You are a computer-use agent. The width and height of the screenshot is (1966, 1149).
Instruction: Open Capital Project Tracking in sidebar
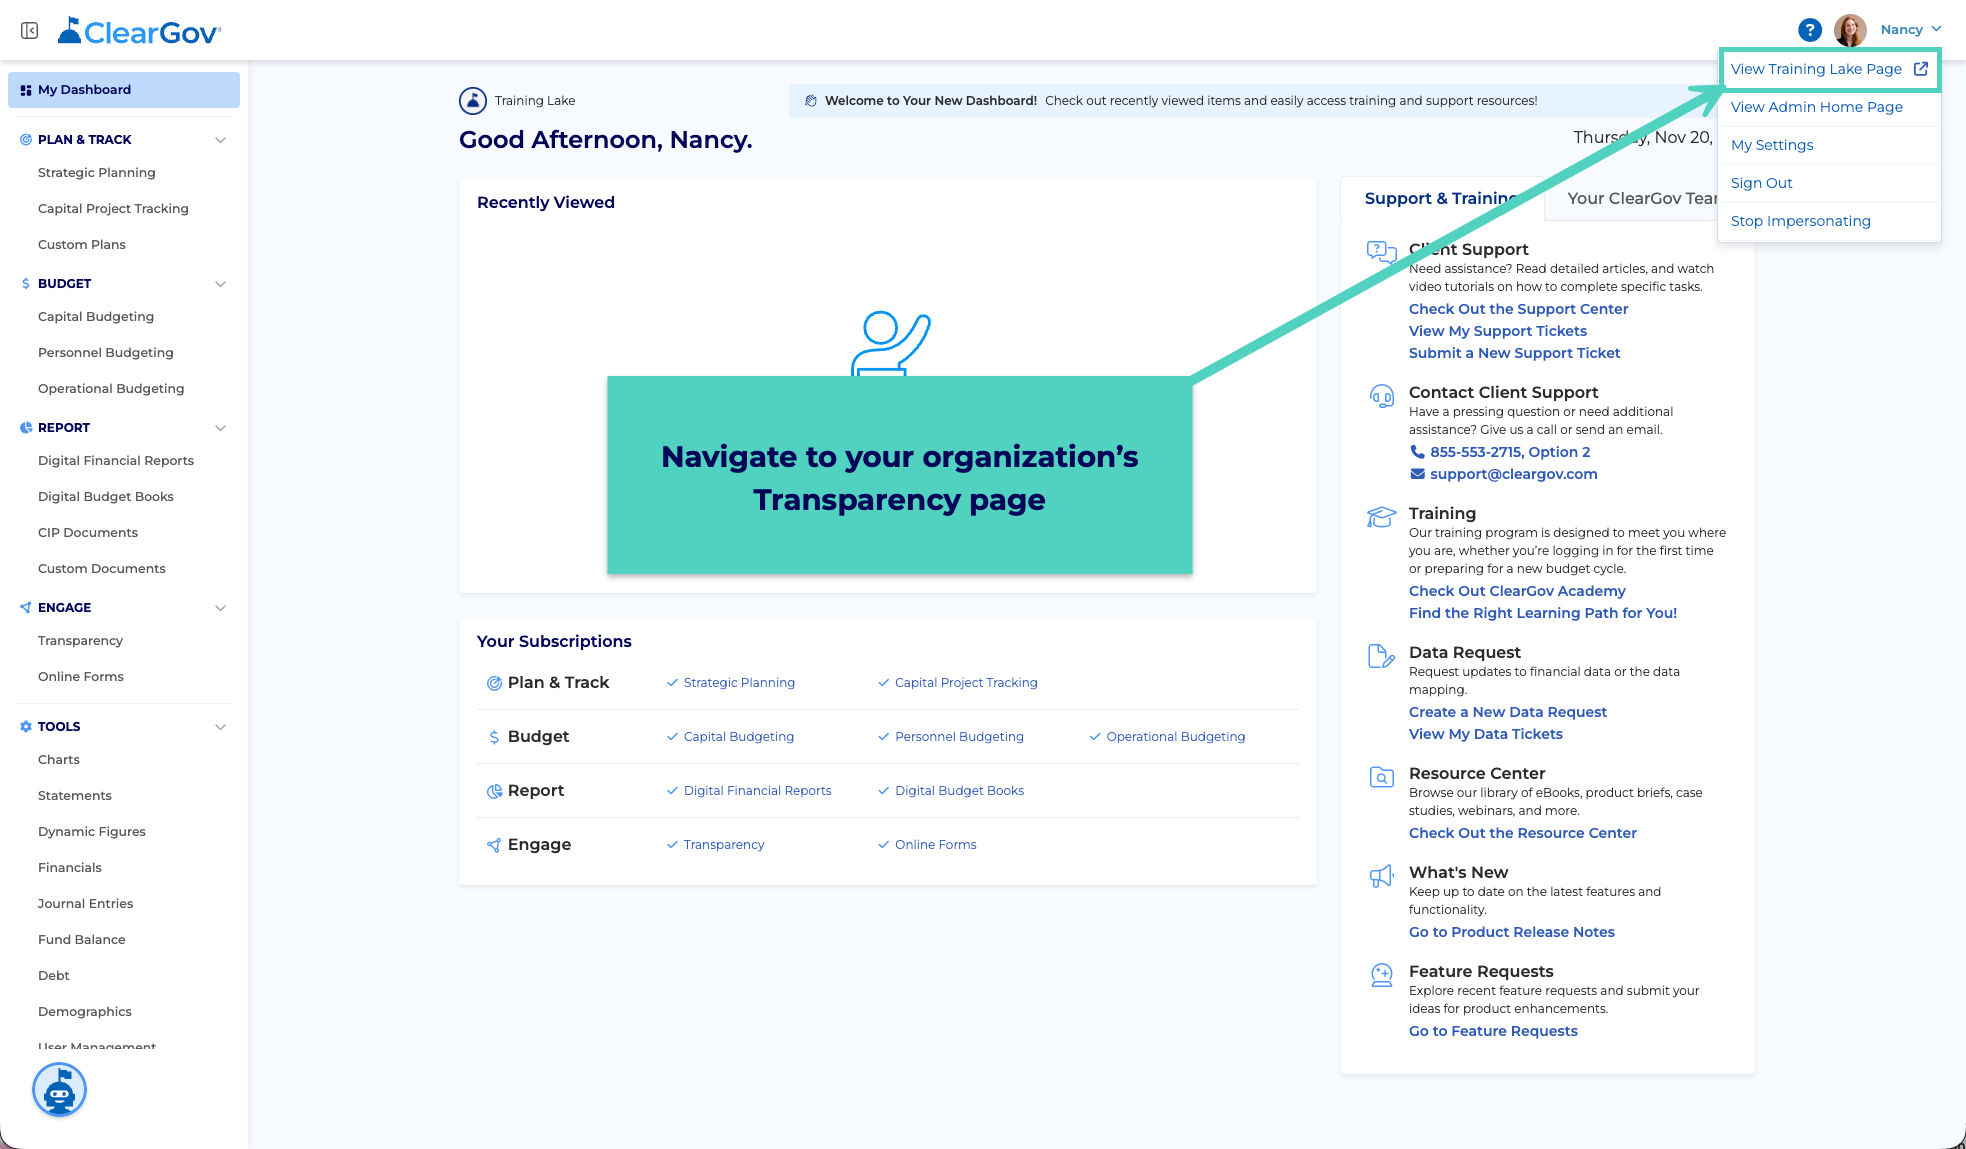click(113, 209)
